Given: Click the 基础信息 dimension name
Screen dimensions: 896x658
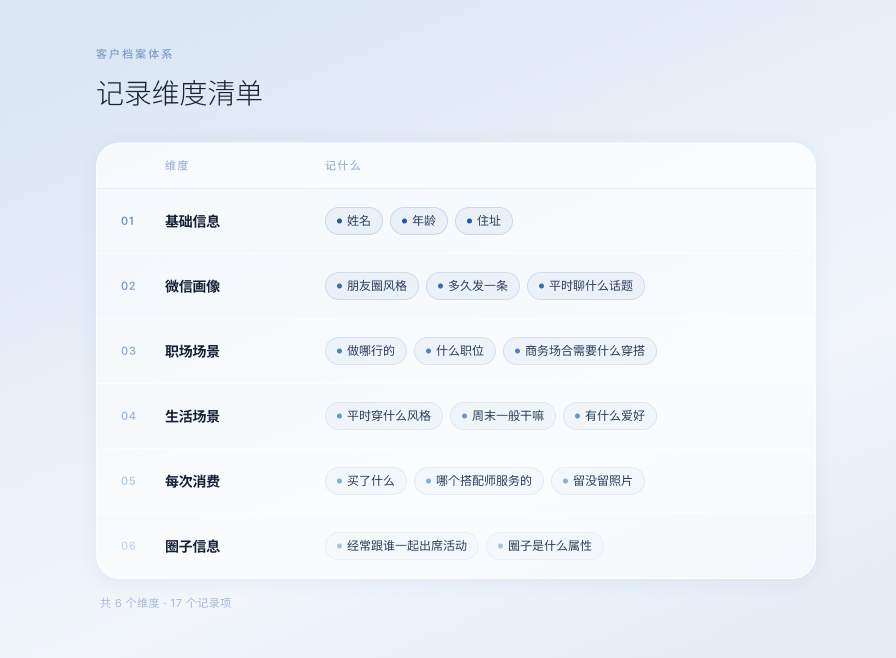Looking at the screenshot, I should click(193, 222).
